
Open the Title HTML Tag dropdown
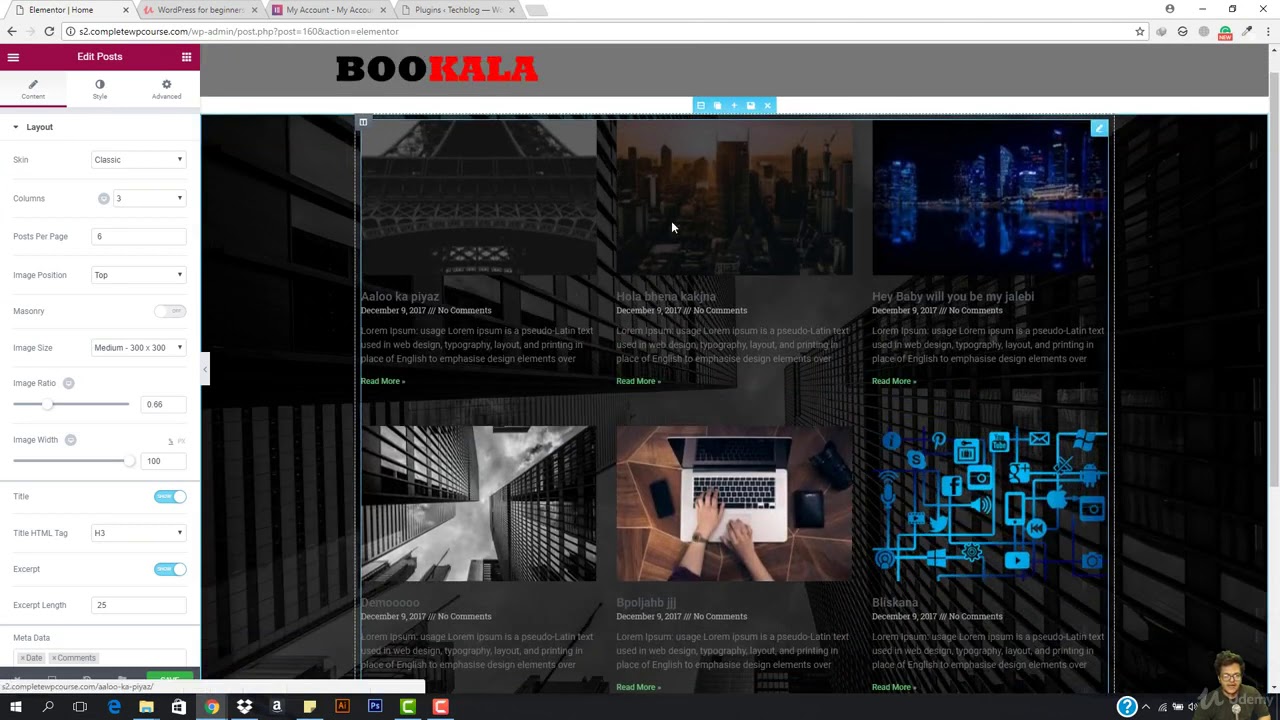(x=138, y=533)
